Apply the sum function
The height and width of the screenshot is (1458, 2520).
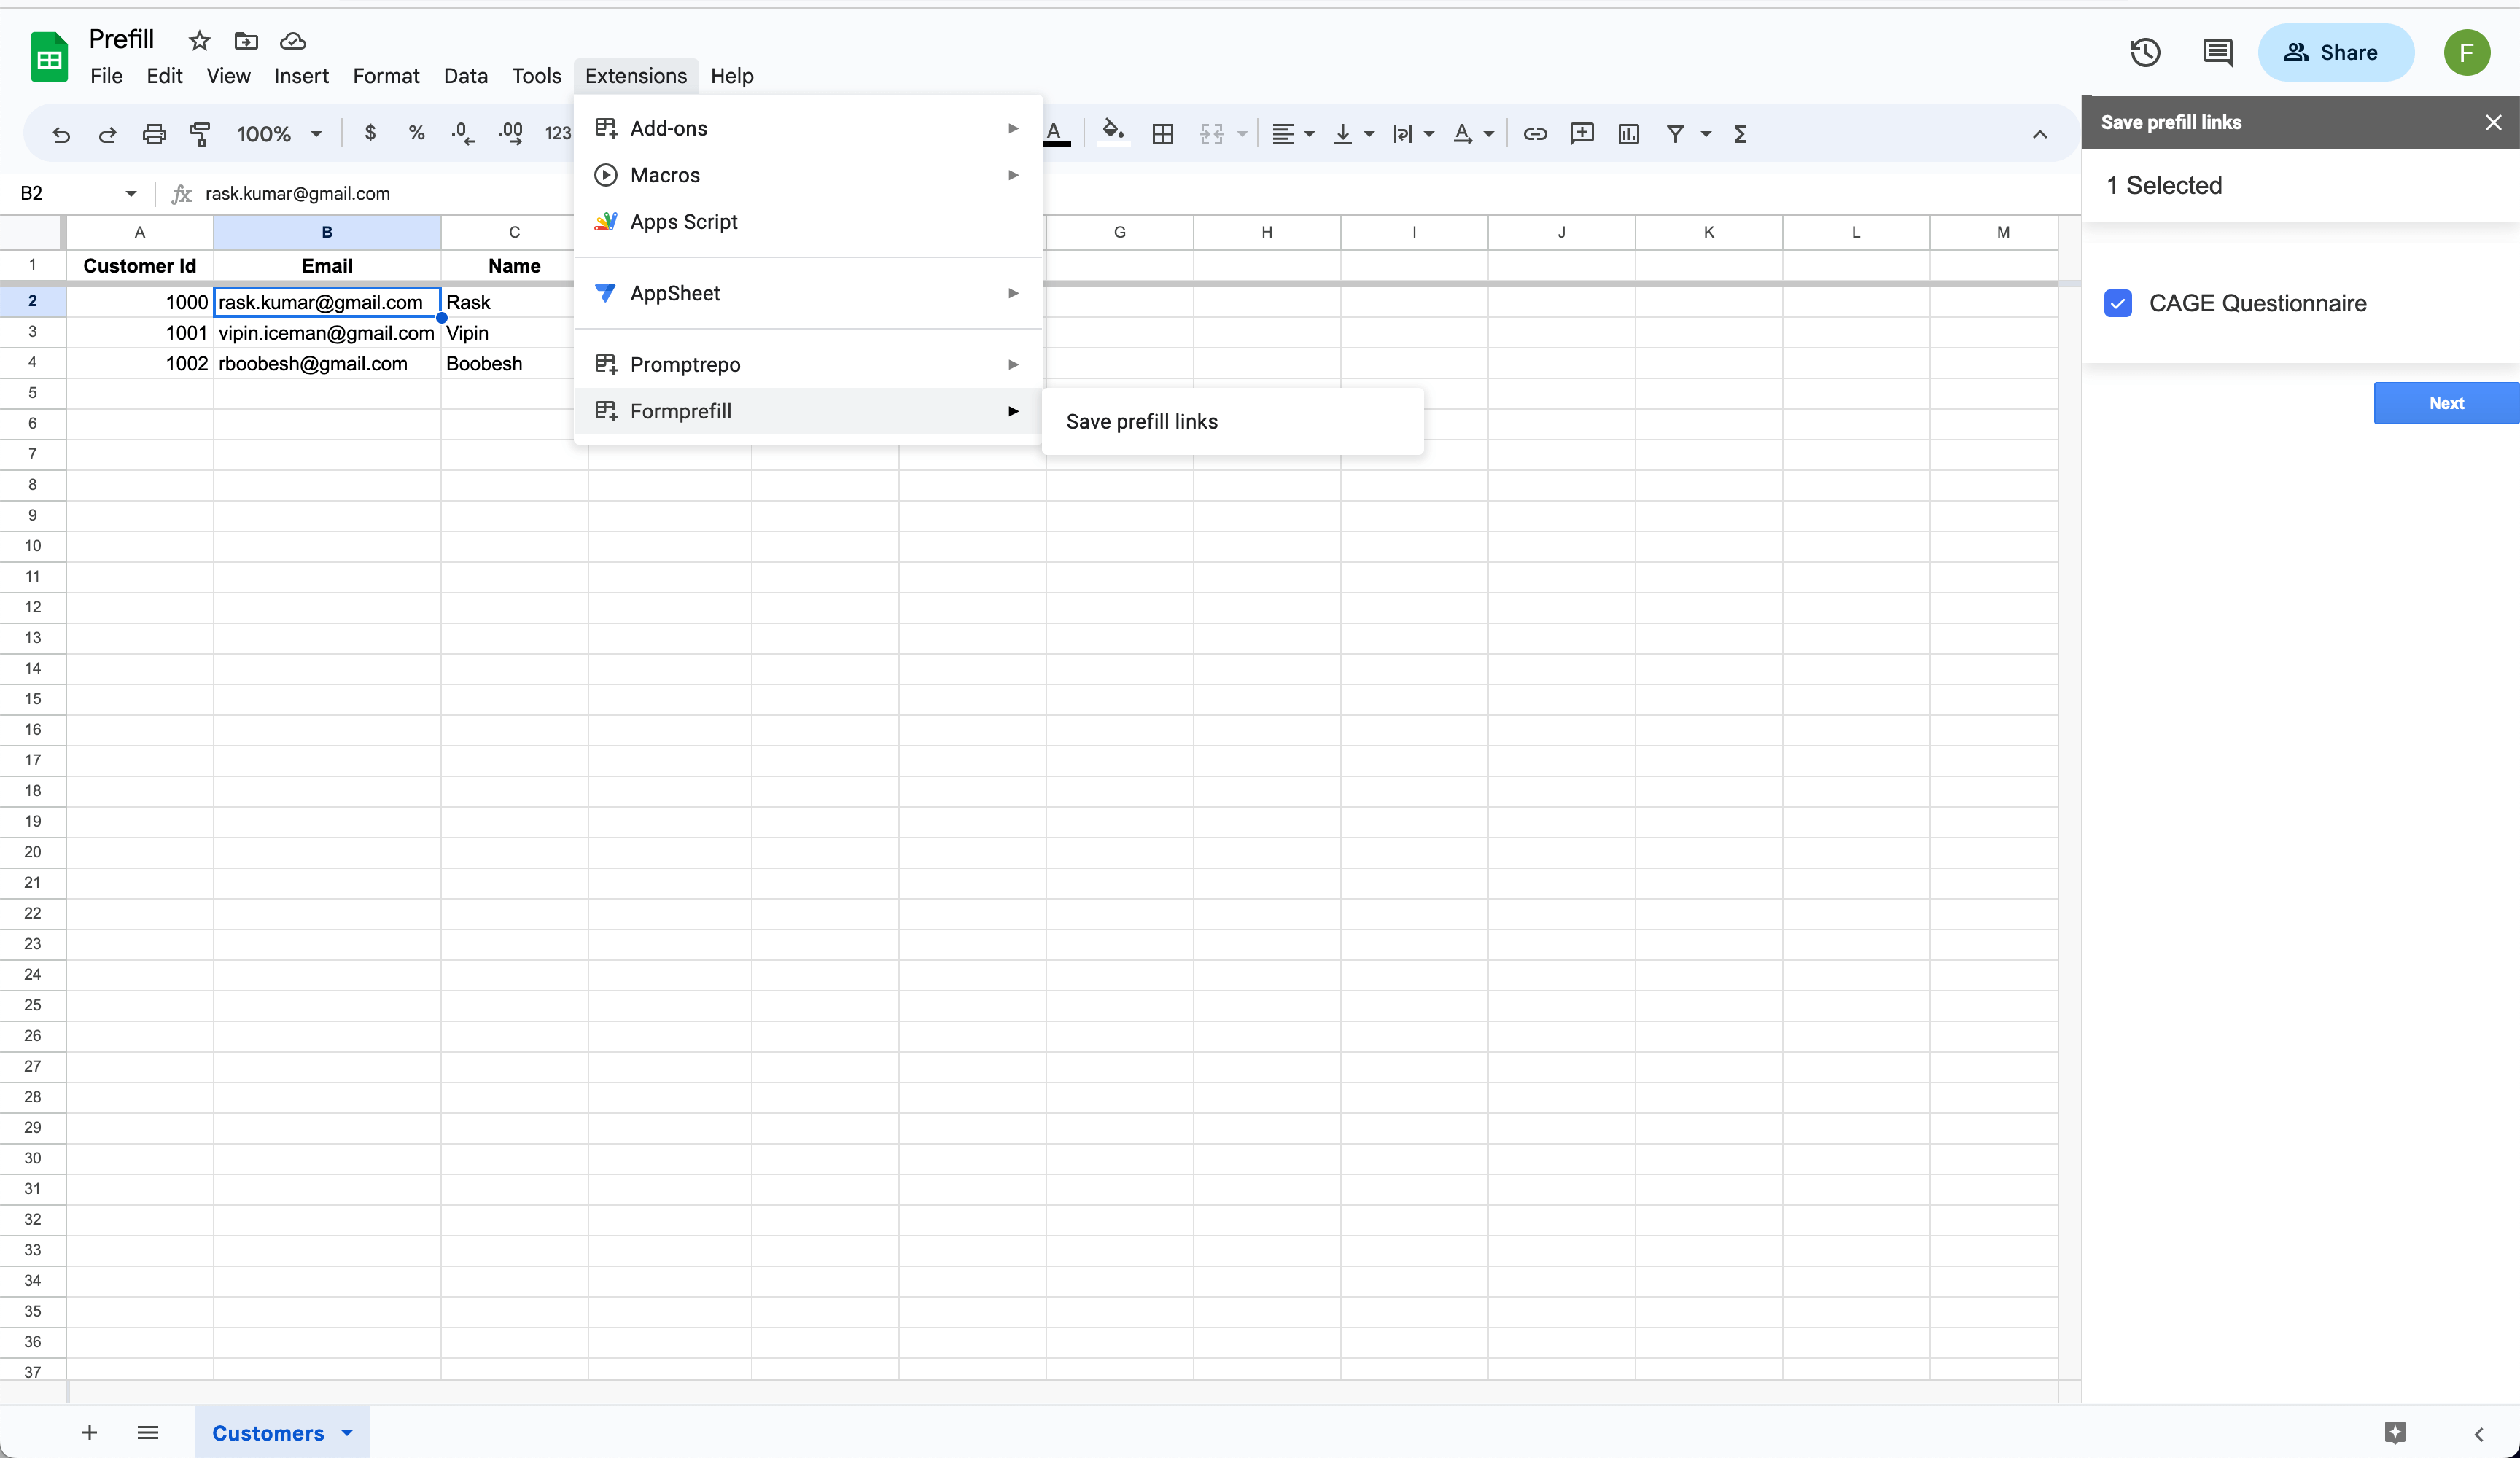click(x=1740, y=133)
